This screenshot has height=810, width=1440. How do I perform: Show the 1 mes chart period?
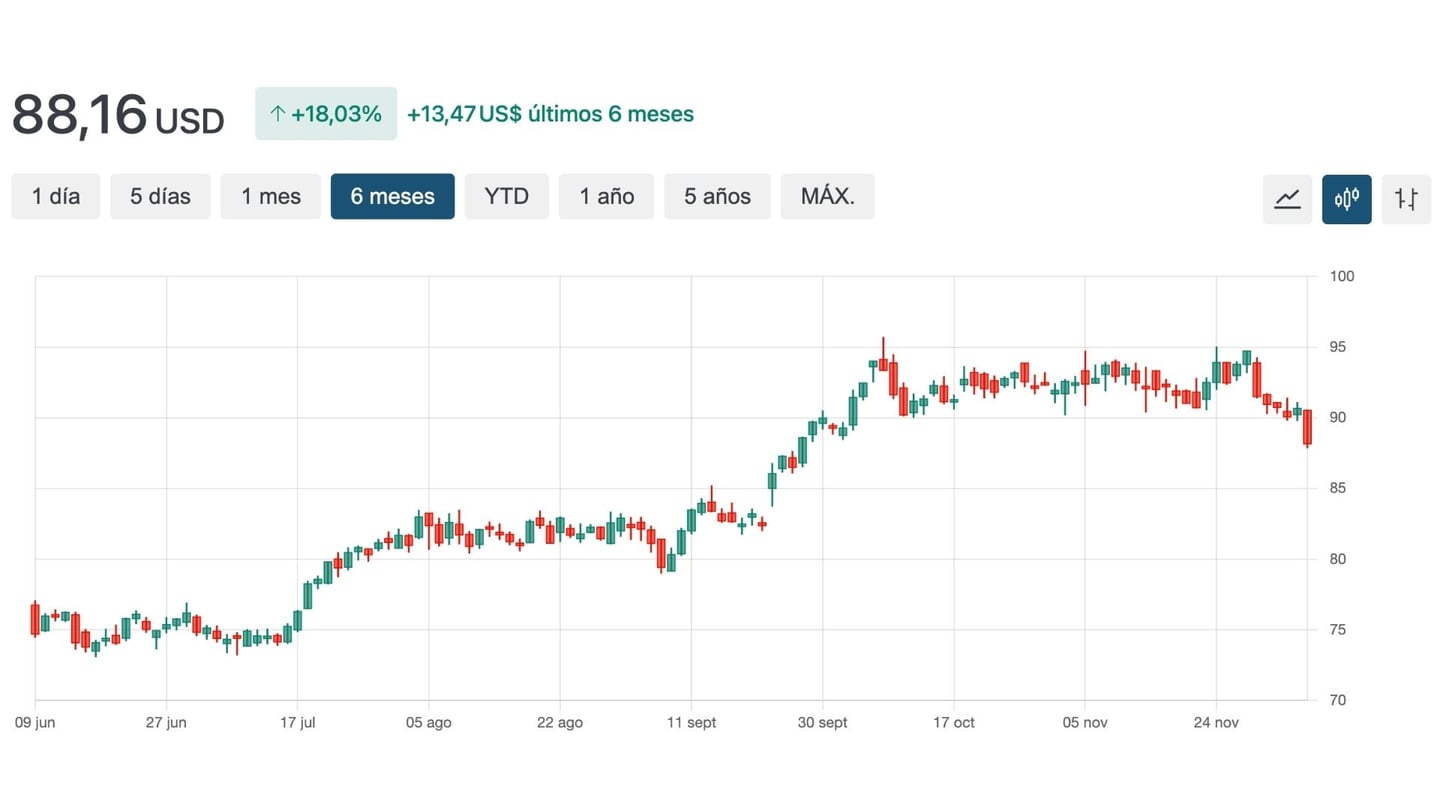pyautogui.click(x=271, y=196)
